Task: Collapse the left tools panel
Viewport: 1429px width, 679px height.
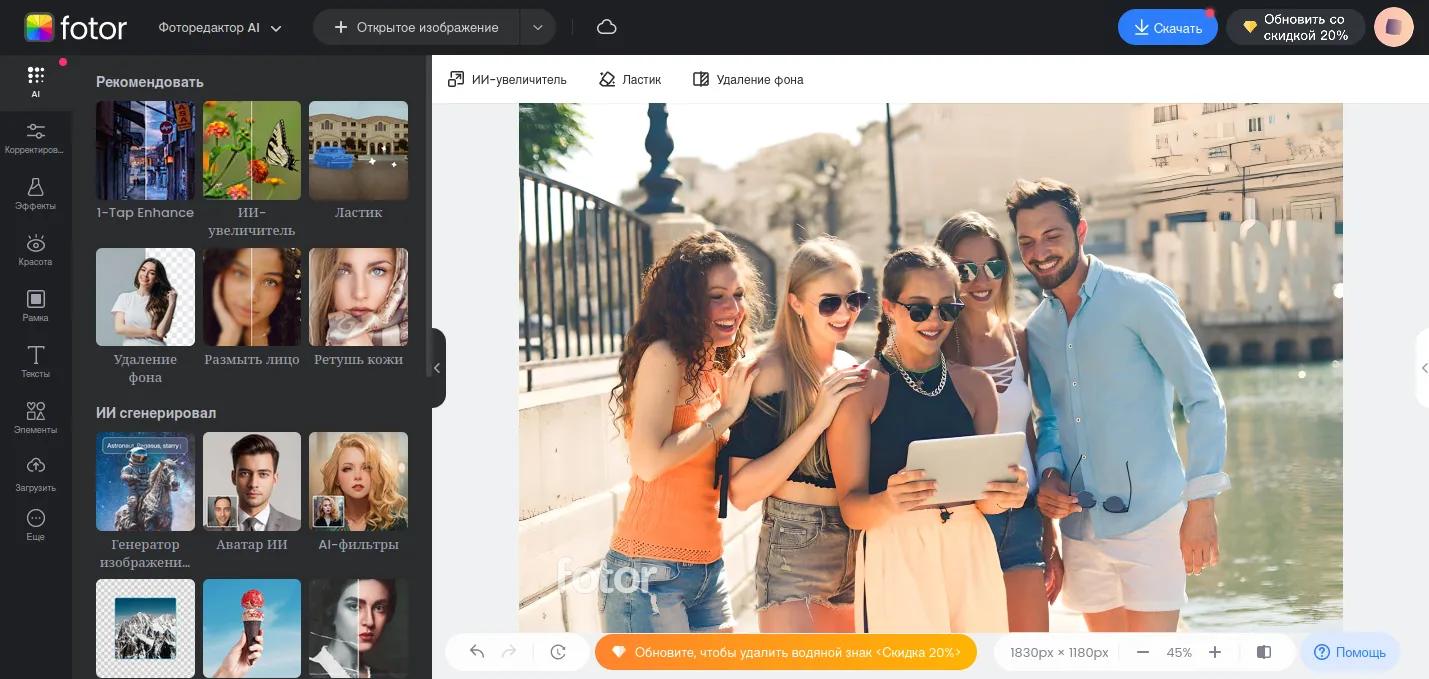Action: click(x=437, y=368)
